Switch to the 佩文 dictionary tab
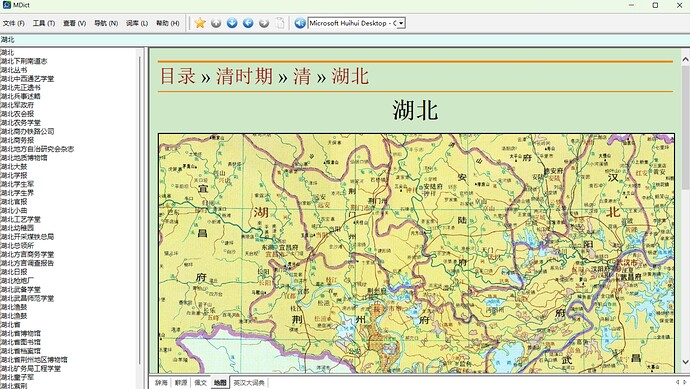This screenshot has height=389, width=690. [x=201, y=382]
